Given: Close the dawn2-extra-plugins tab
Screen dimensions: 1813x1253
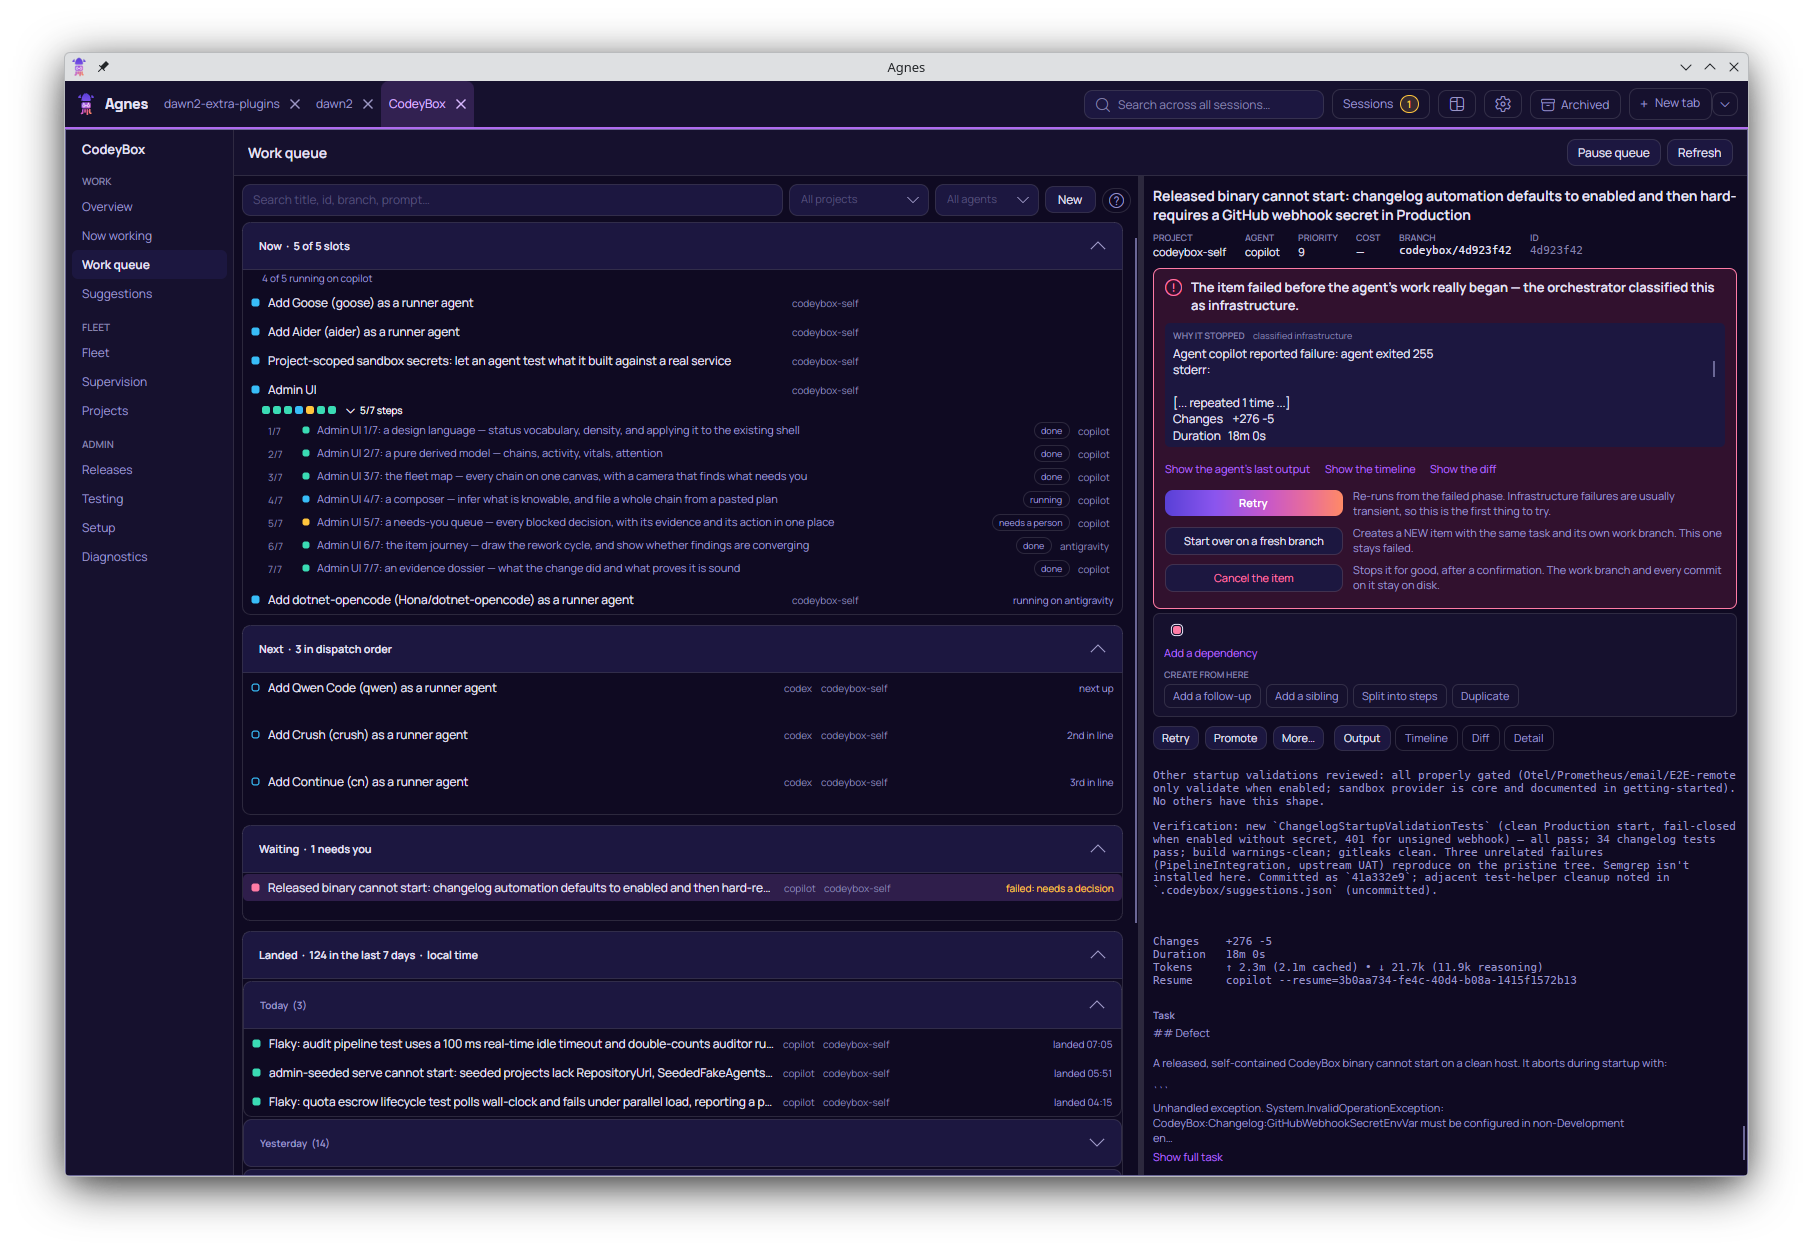Looking at the screenshot, I should (x=295, y=104).
